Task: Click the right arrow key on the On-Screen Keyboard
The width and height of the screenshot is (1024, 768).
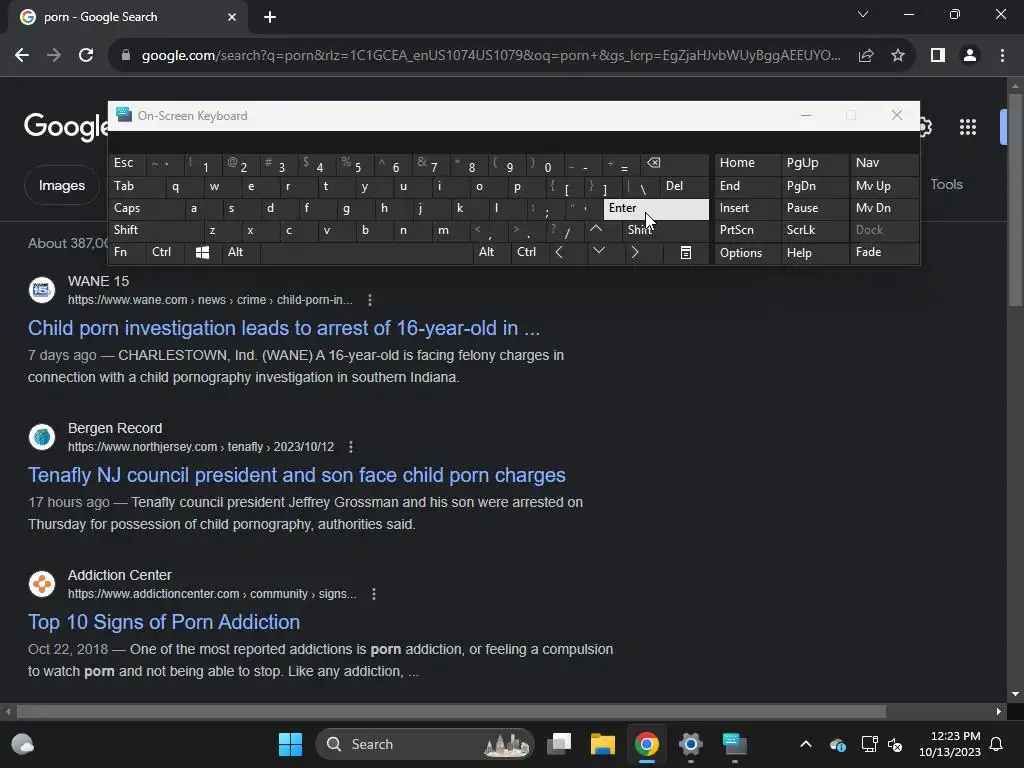Action: click(x=635, y=253)
